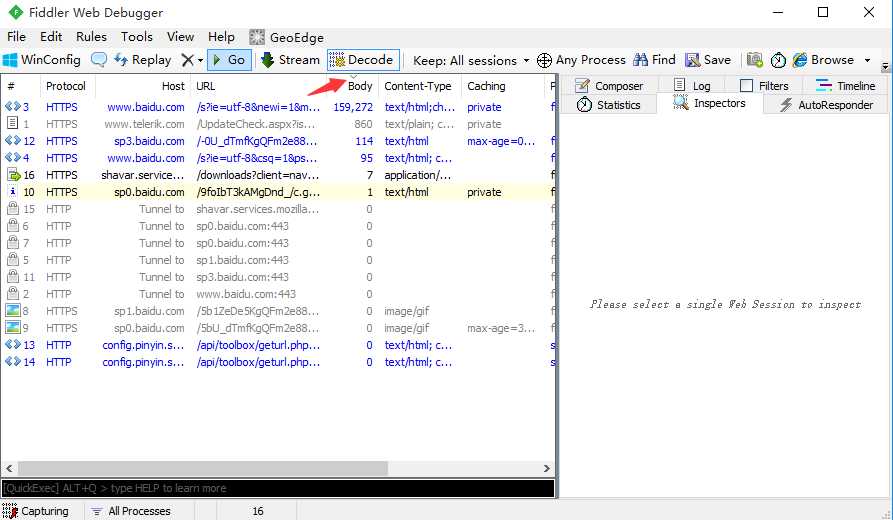Switch to the AutoResponder tab
The width and height of the screenshot is (893, 520).
pos(826,105)
